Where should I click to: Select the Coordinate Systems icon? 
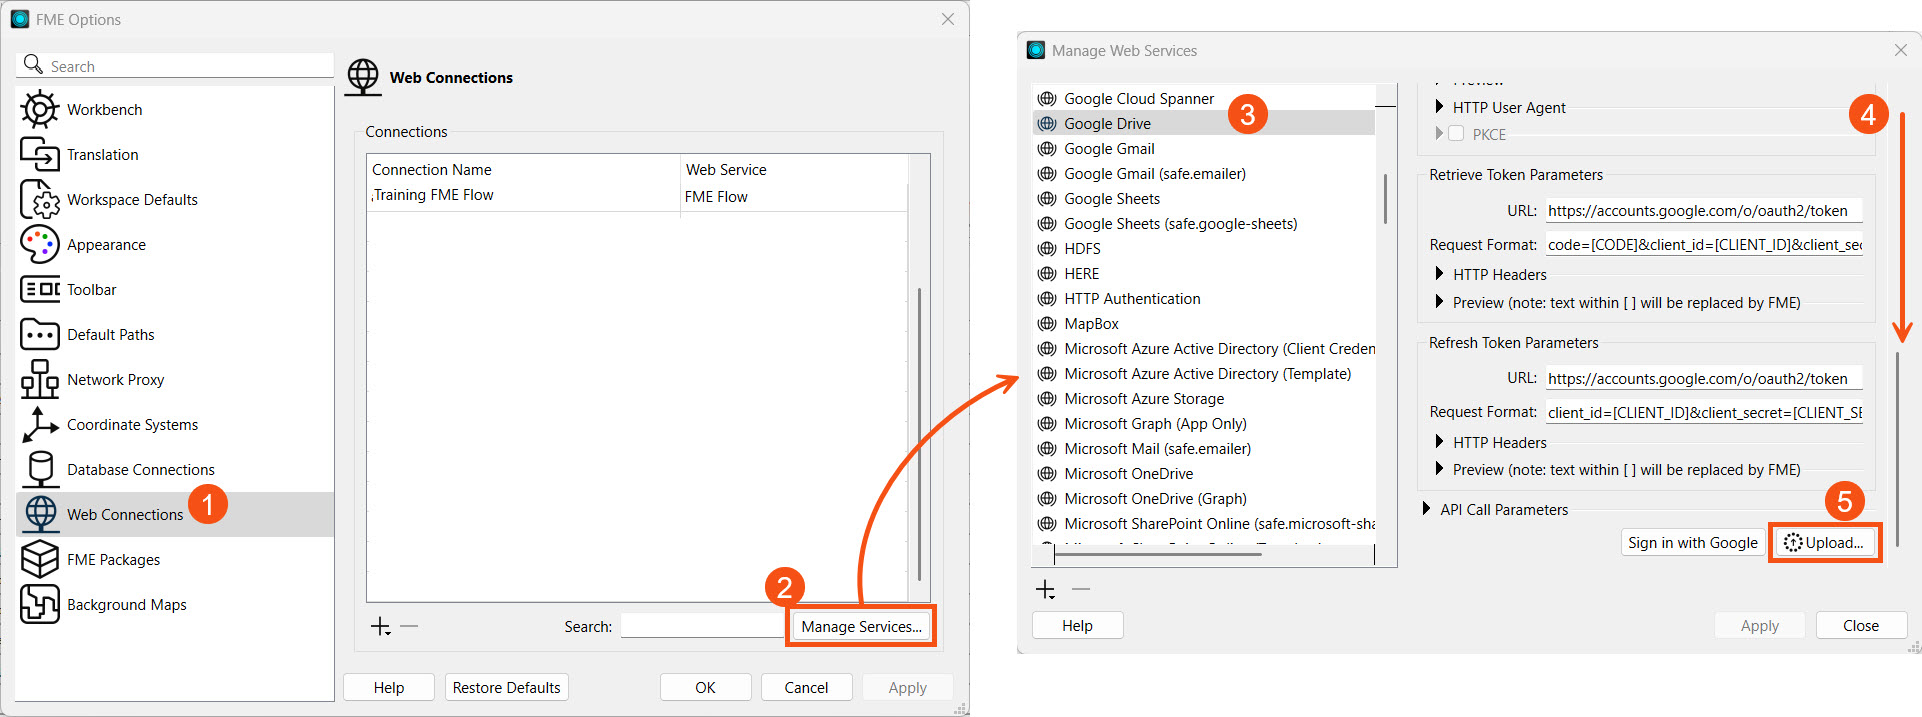coord(40,424)
